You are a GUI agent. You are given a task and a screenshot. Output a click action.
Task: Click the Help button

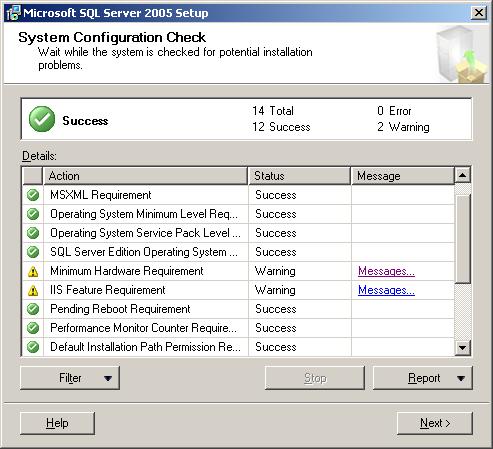pyautogui.click(x=57, y=423)
